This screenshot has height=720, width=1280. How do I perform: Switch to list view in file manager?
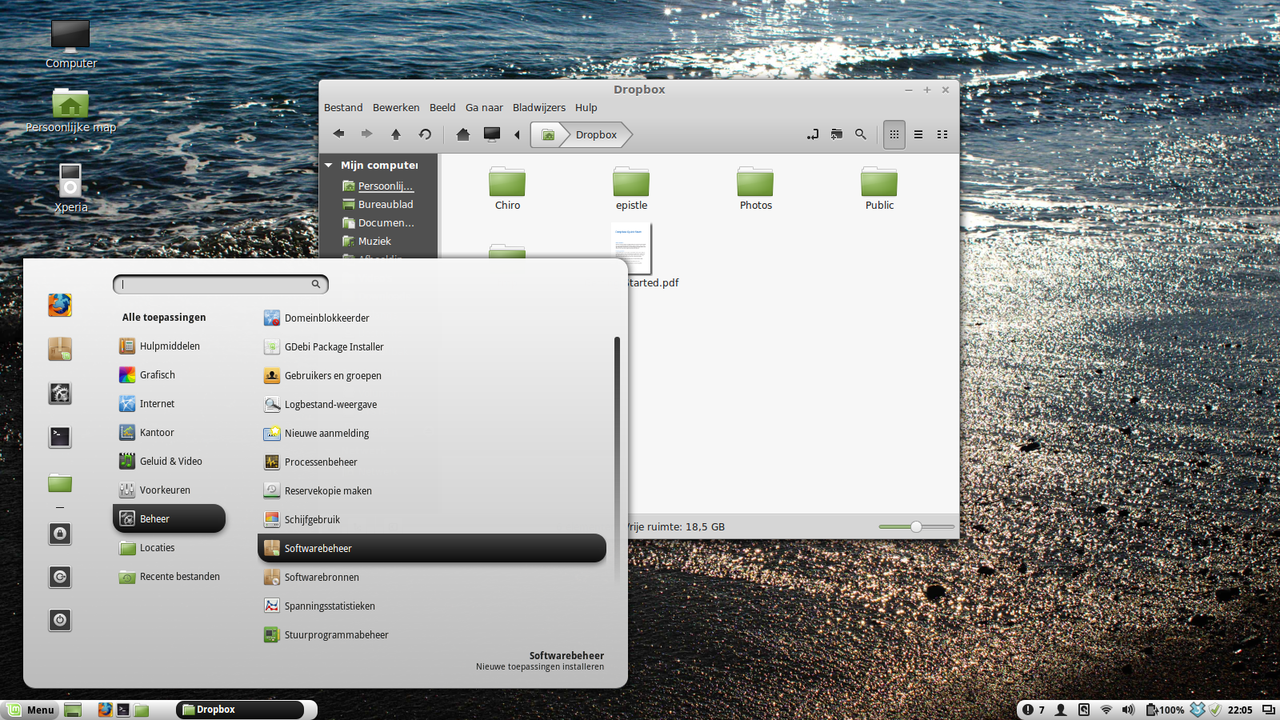(x=918, y=134)
